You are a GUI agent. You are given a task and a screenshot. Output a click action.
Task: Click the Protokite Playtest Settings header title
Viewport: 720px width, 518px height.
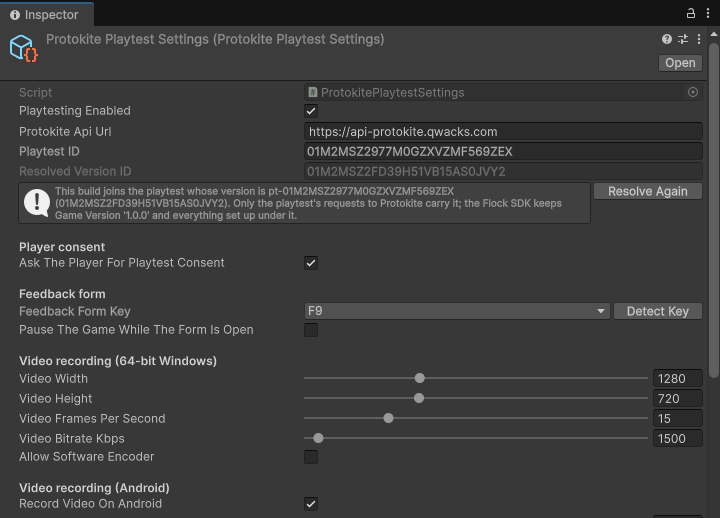[x=215, y=39]
